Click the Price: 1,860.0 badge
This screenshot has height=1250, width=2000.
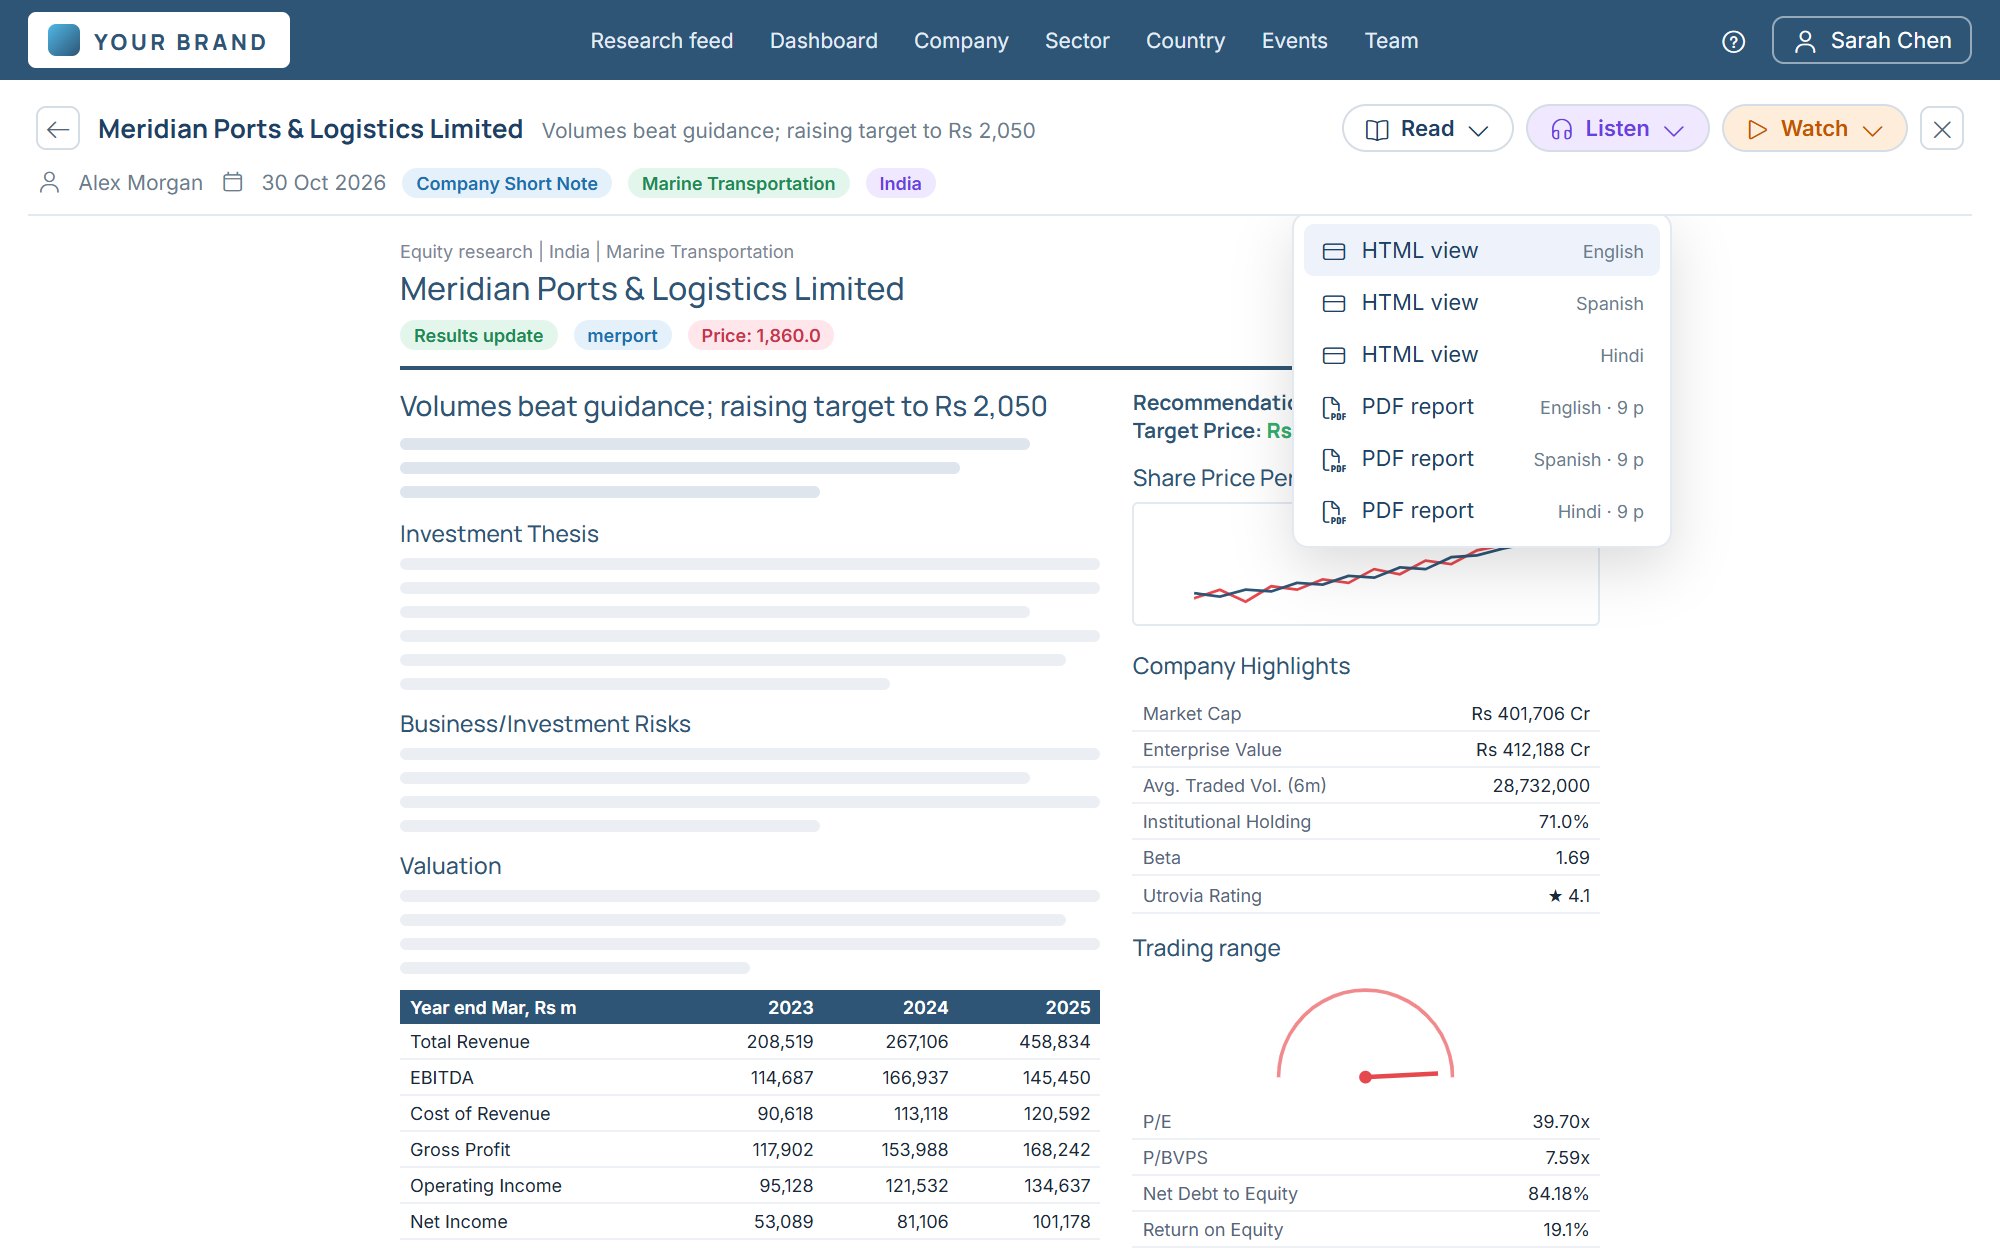tap(760, 336)
